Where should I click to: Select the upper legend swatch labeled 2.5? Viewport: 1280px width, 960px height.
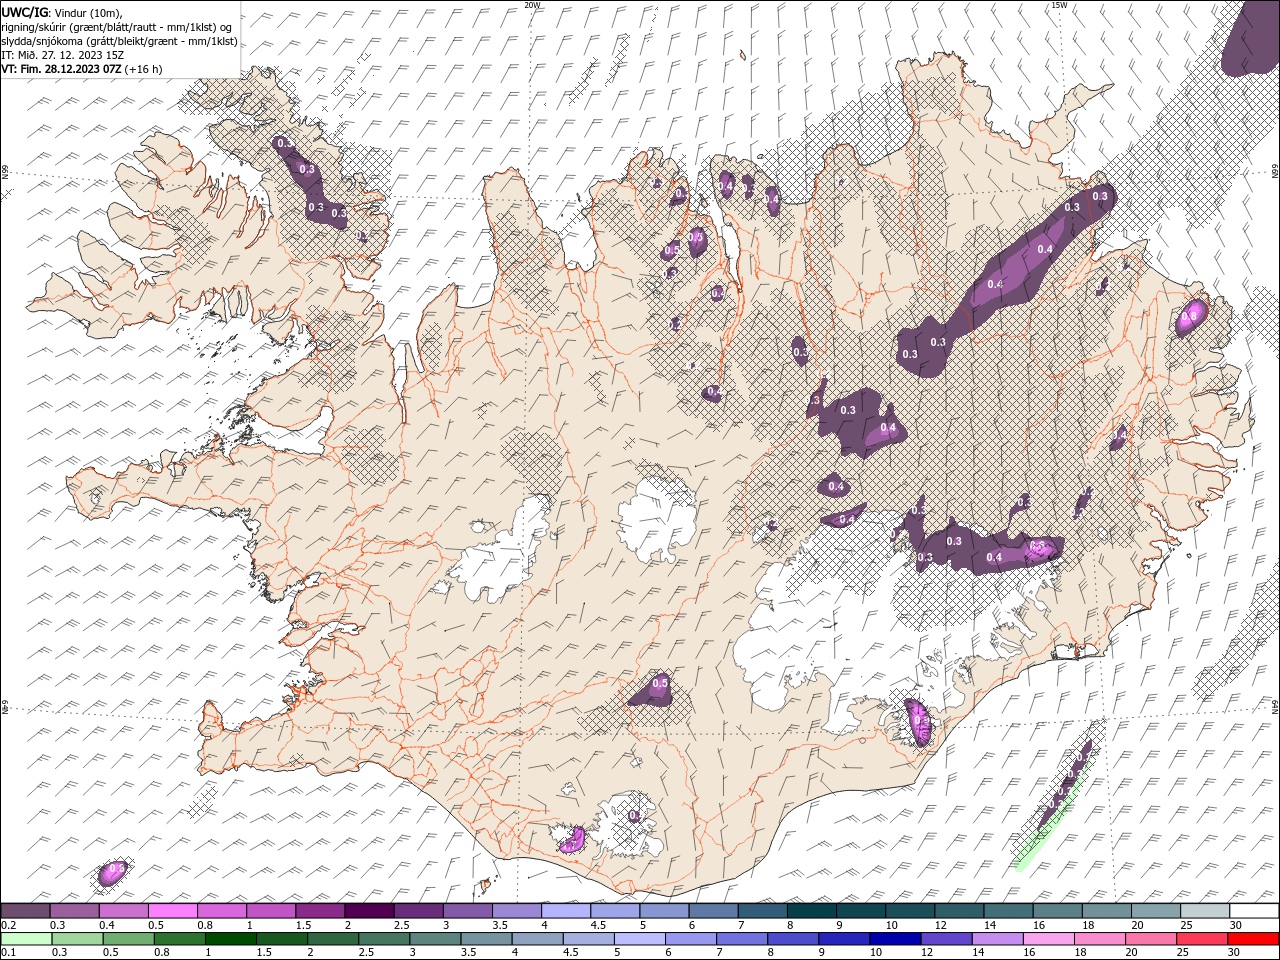click(x=418, y=911)
